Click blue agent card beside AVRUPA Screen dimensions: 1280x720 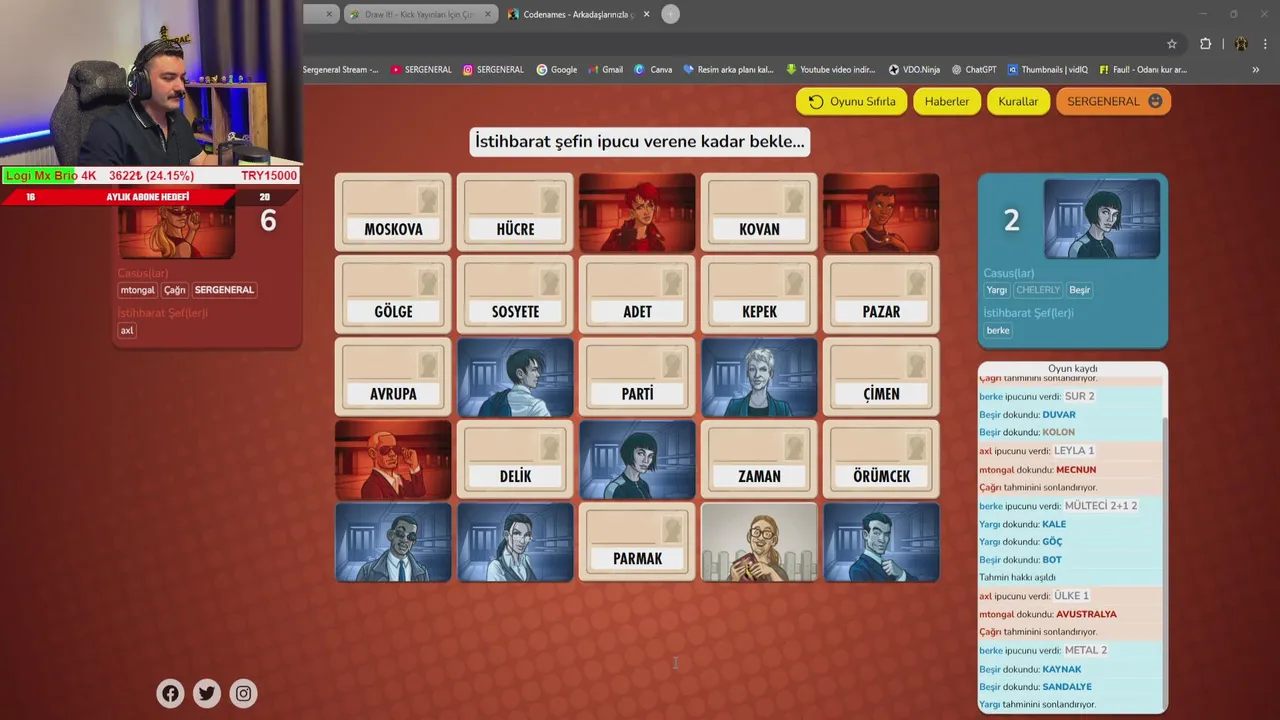[x=515, y=377]
